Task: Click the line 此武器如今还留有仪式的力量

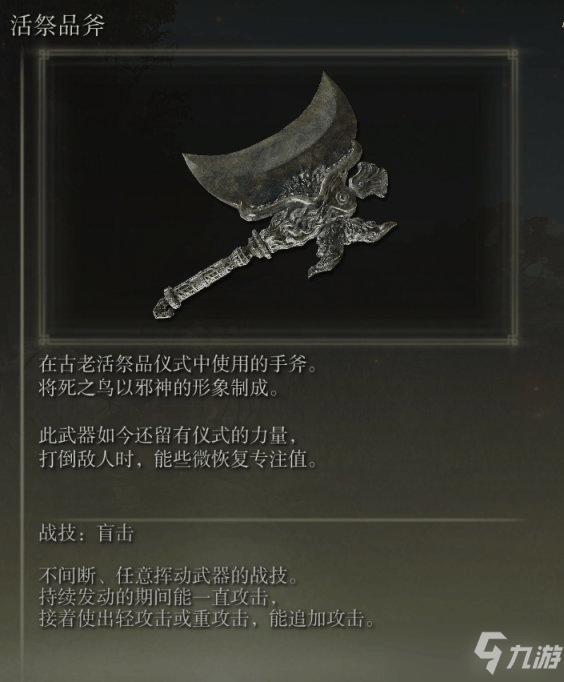Action: tap(169, 436)
